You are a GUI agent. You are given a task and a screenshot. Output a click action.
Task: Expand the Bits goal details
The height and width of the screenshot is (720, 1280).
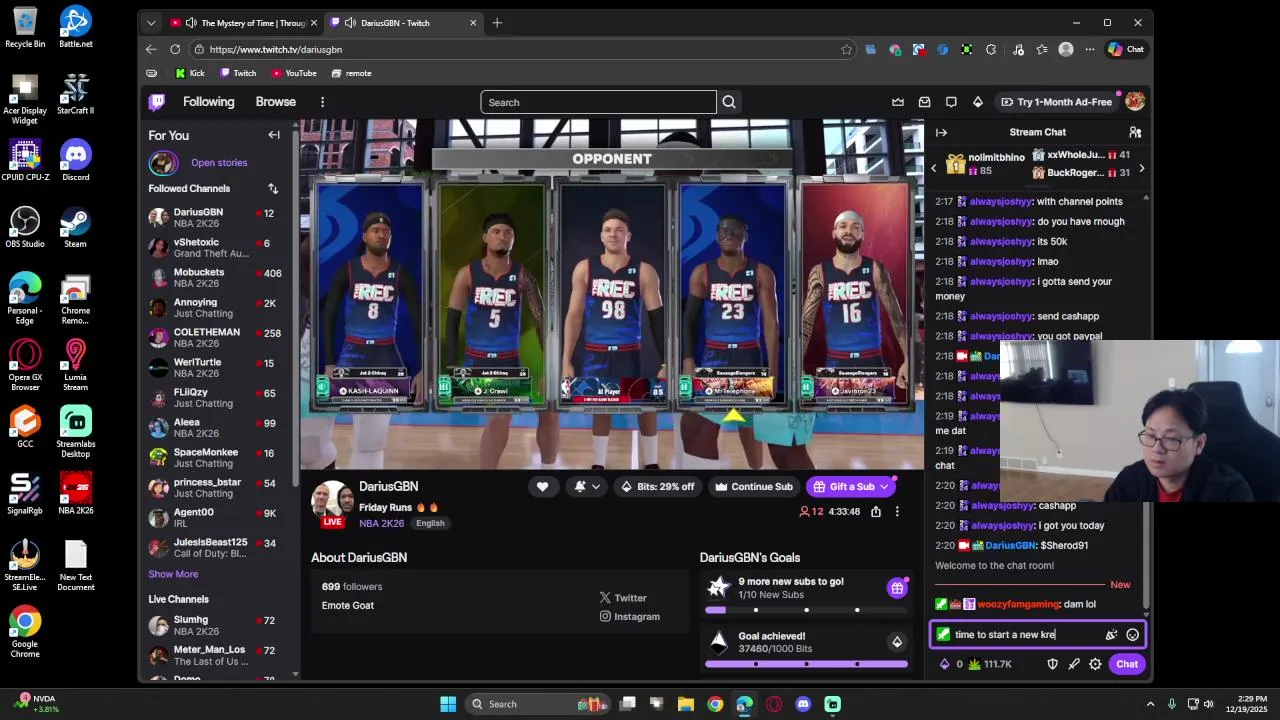point(897,642)
